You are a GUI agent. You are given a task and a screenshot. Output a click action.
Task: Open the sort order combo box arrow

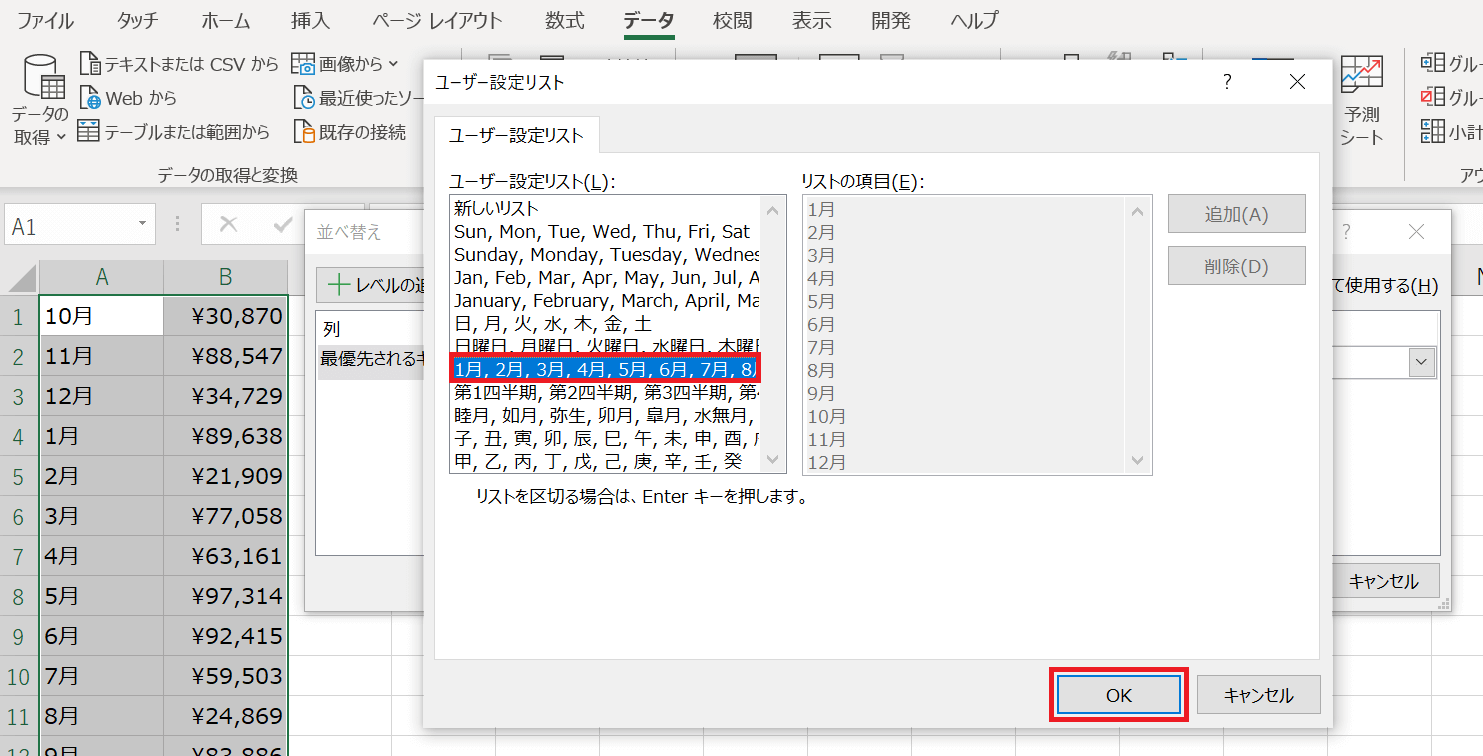(x=1421, y=362)
